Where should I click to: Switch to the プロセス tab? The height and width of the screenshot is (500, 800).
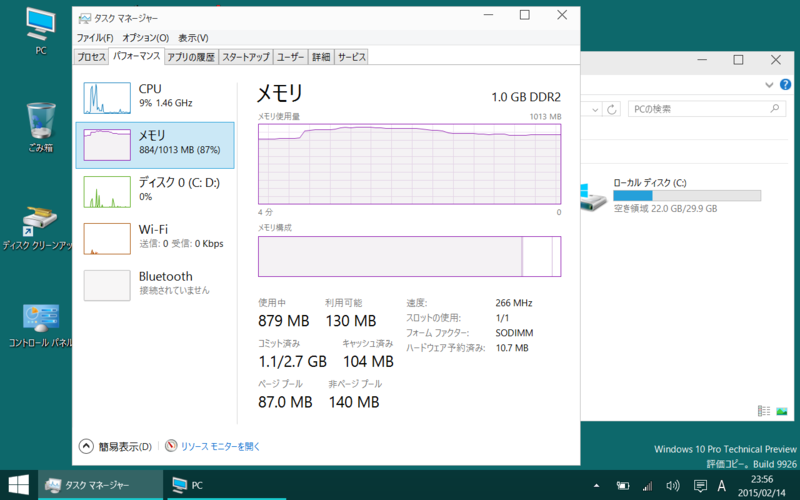pos(91,57)
